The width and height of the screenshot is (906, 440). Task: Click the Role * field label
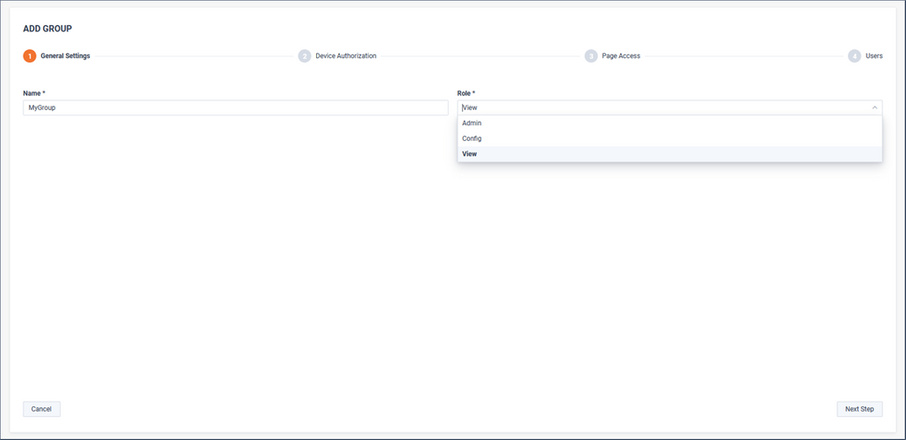pyautogui.click(x=466, y=93)
